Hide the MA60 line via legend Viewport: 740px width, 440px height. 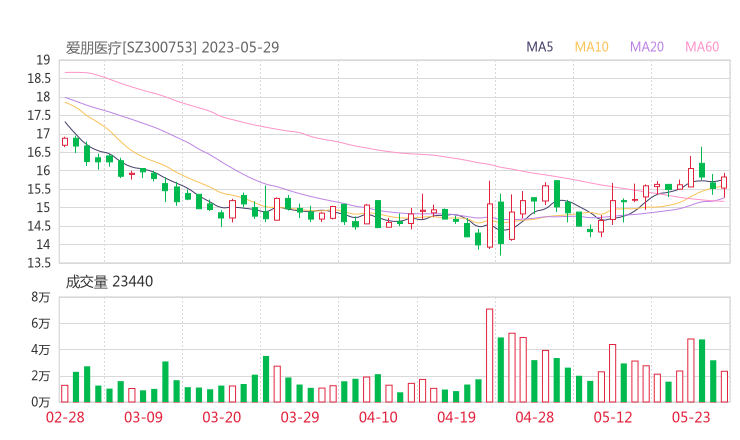(x=702, y=46)
